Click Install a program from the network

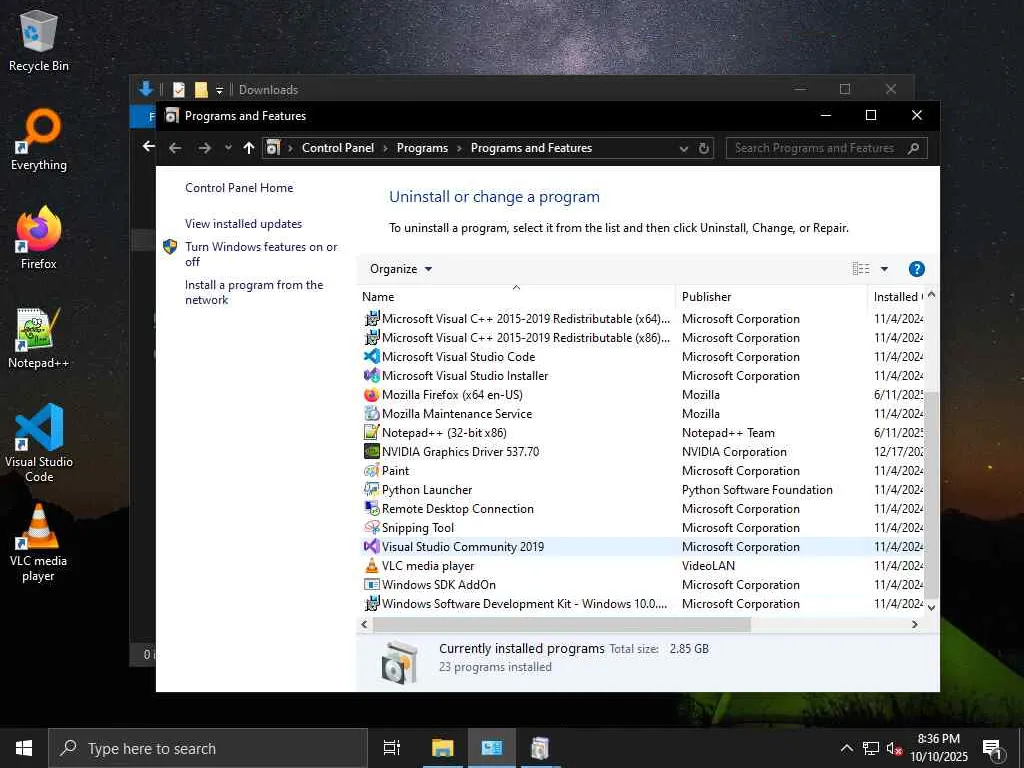253,293
